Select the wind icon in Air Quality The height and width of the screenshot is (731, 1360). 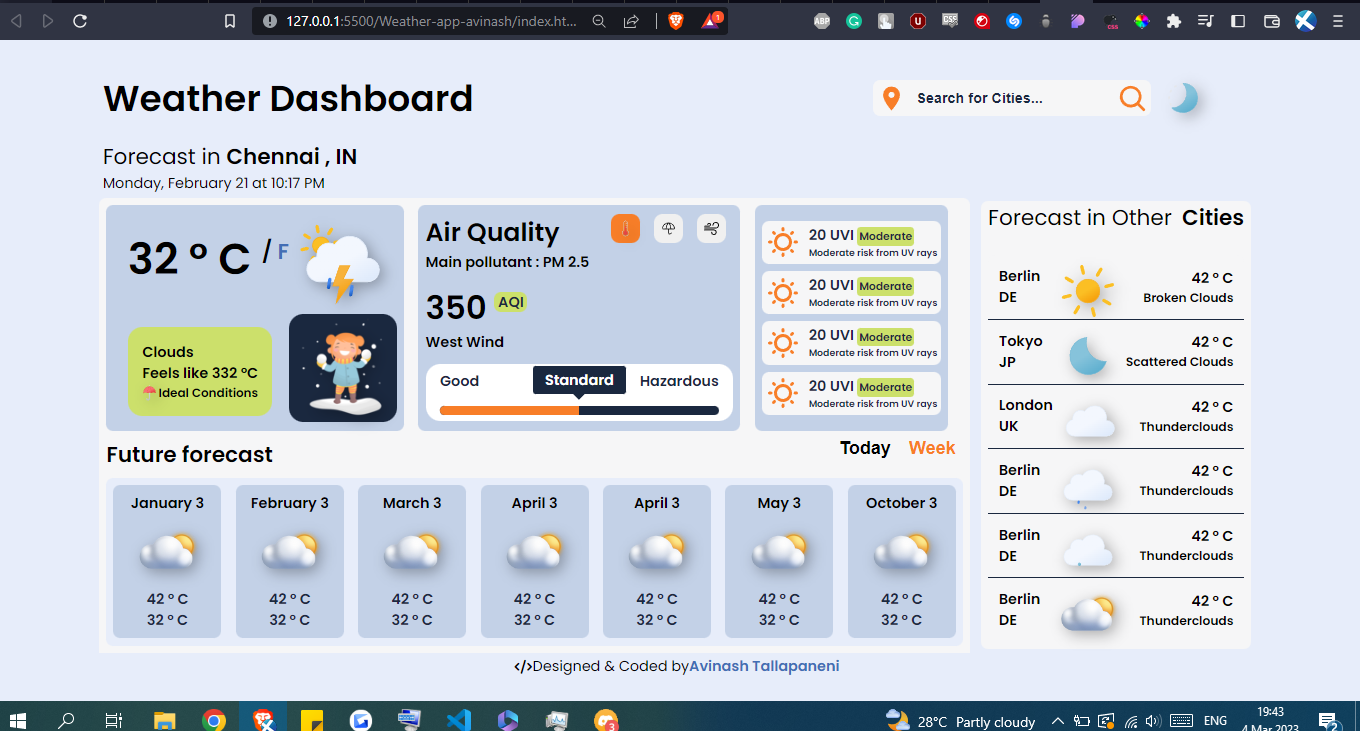712,229
